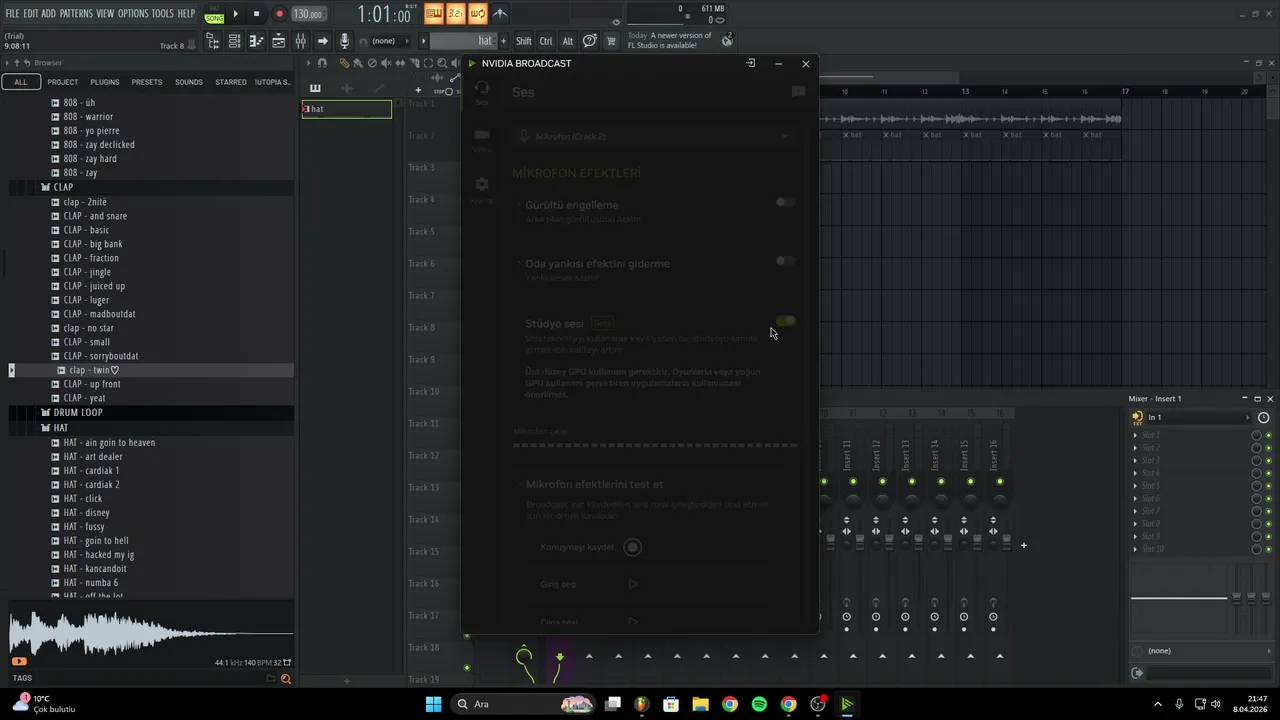Select the ALL browser tab

click(21, 82)
